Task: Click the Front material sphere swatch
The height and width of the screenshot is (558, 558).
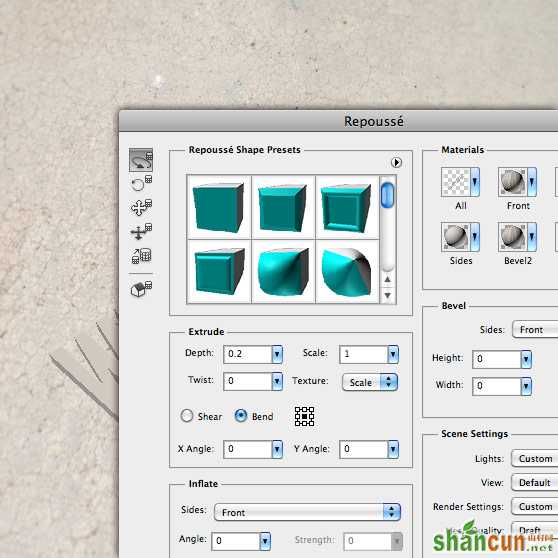Action: tap(512, 182)
